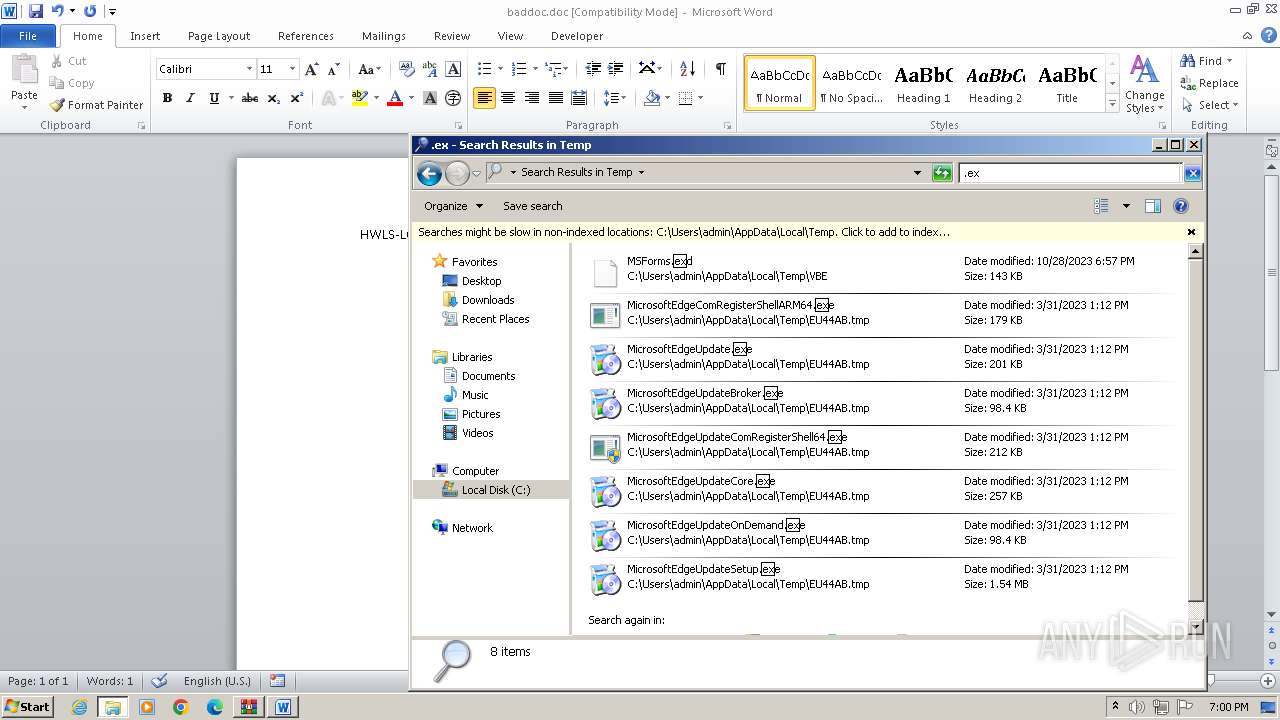Toggle Underline formatting button

tap(213, 98)
